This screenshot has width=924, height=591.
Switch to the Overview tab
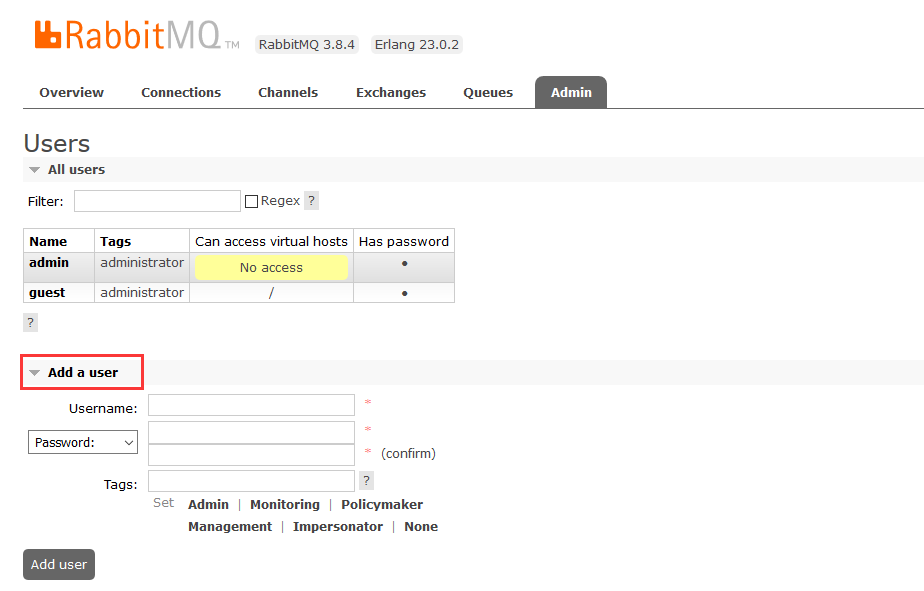71,93
